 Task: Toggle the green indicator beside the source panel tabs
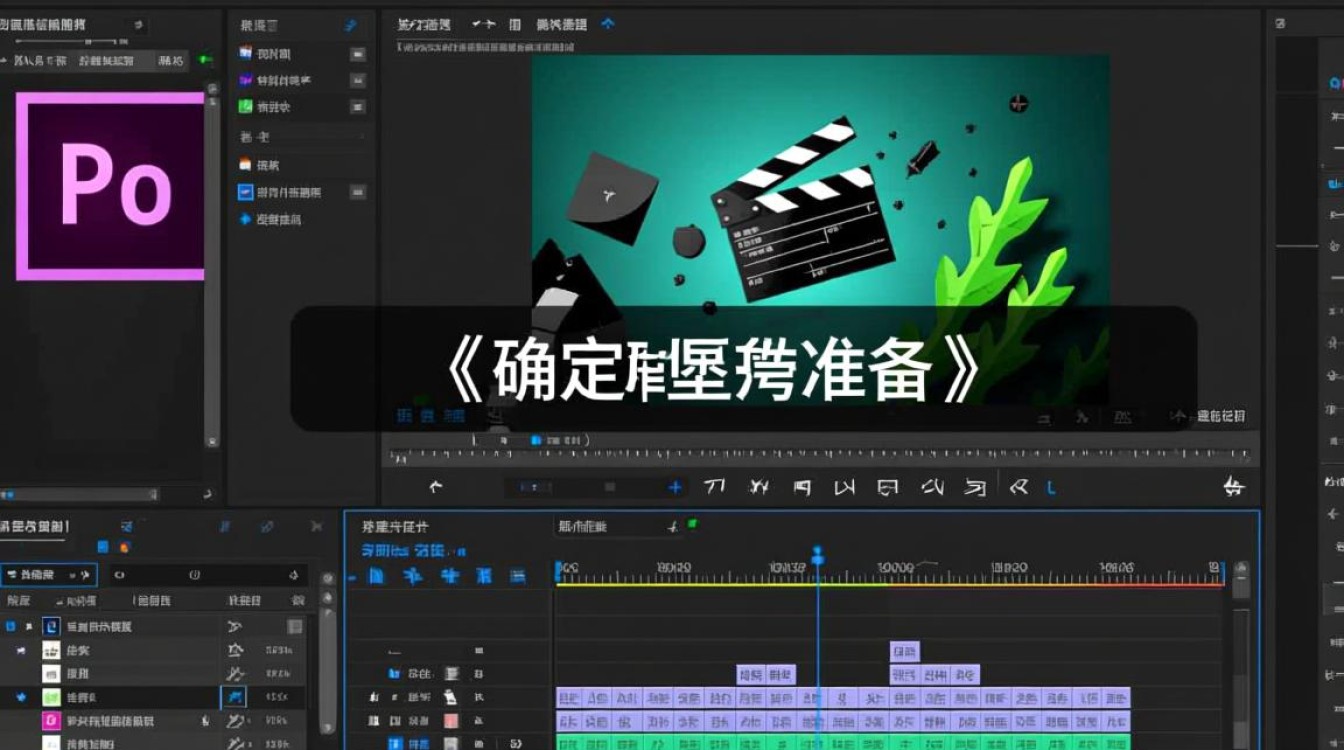coord(206,60)
